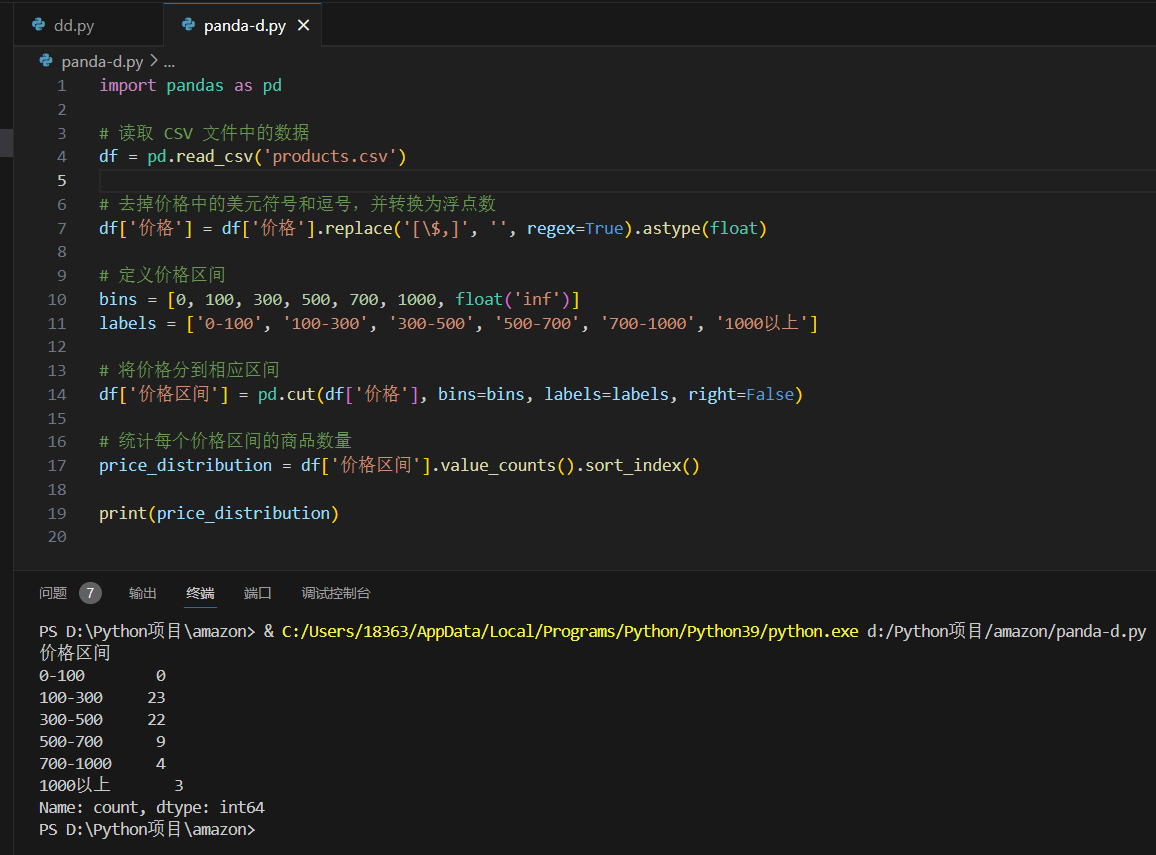Screen dimensions: 1156x855
Task: Click the '300-500' label string on line 11
Action: click(431, 324)
